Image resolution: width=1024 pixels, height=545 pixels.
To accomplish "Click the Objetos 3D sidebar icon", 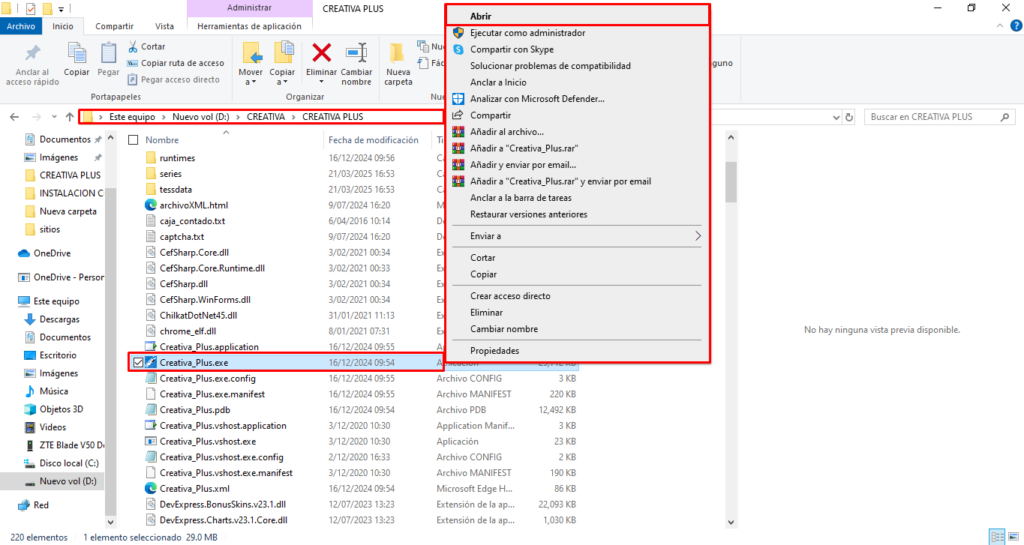I will pyautogui.click(x=29, y=409).
